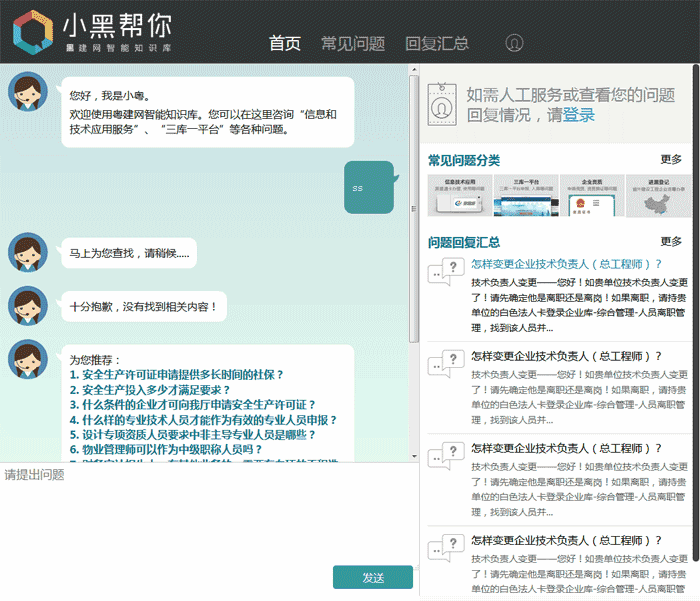The image size is (700, 601).
Task: Click the 小黑帮你 hexagon logo
Action: (x=33, y=32)
